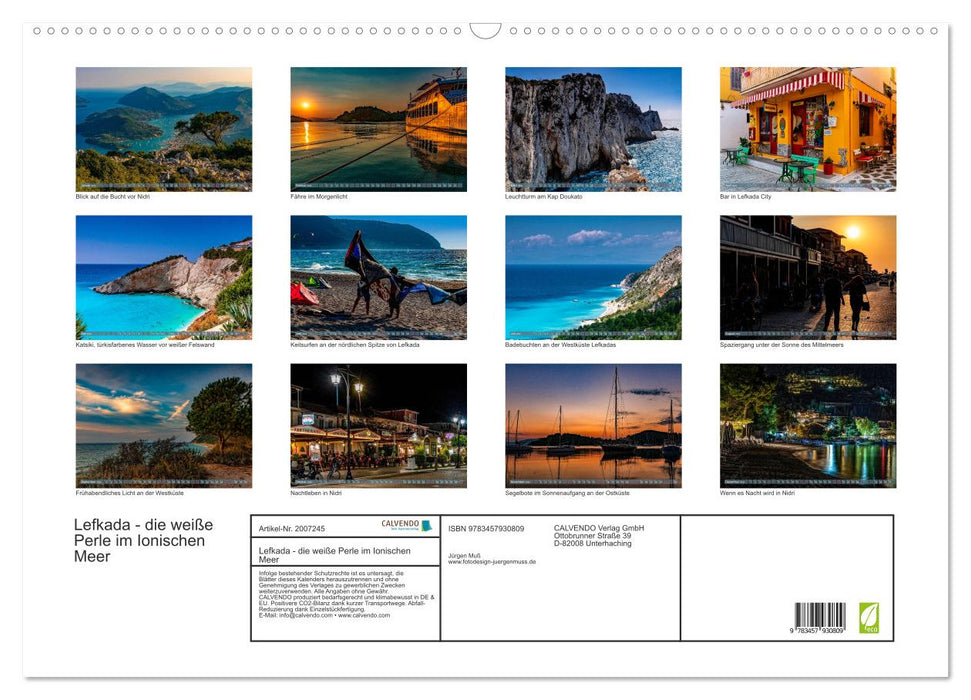Viewport: 971px width, 700px height.
Task: Open the www.calvendo.com website link
Action: pyautogui.click(x=366, y=615)
